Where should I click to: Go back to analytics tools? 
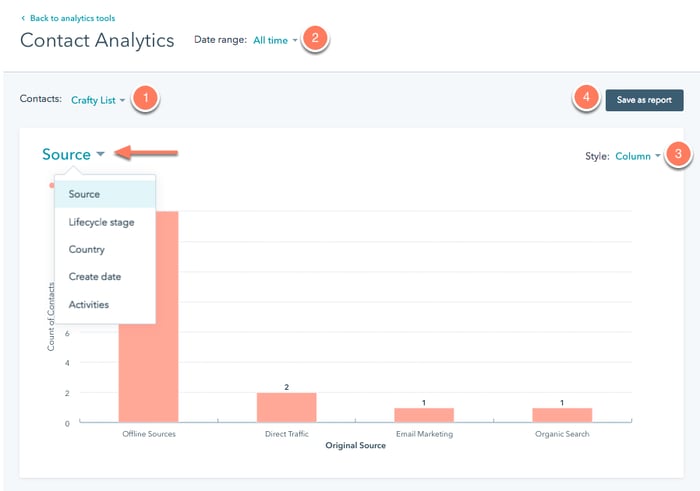tap(68, 18)
